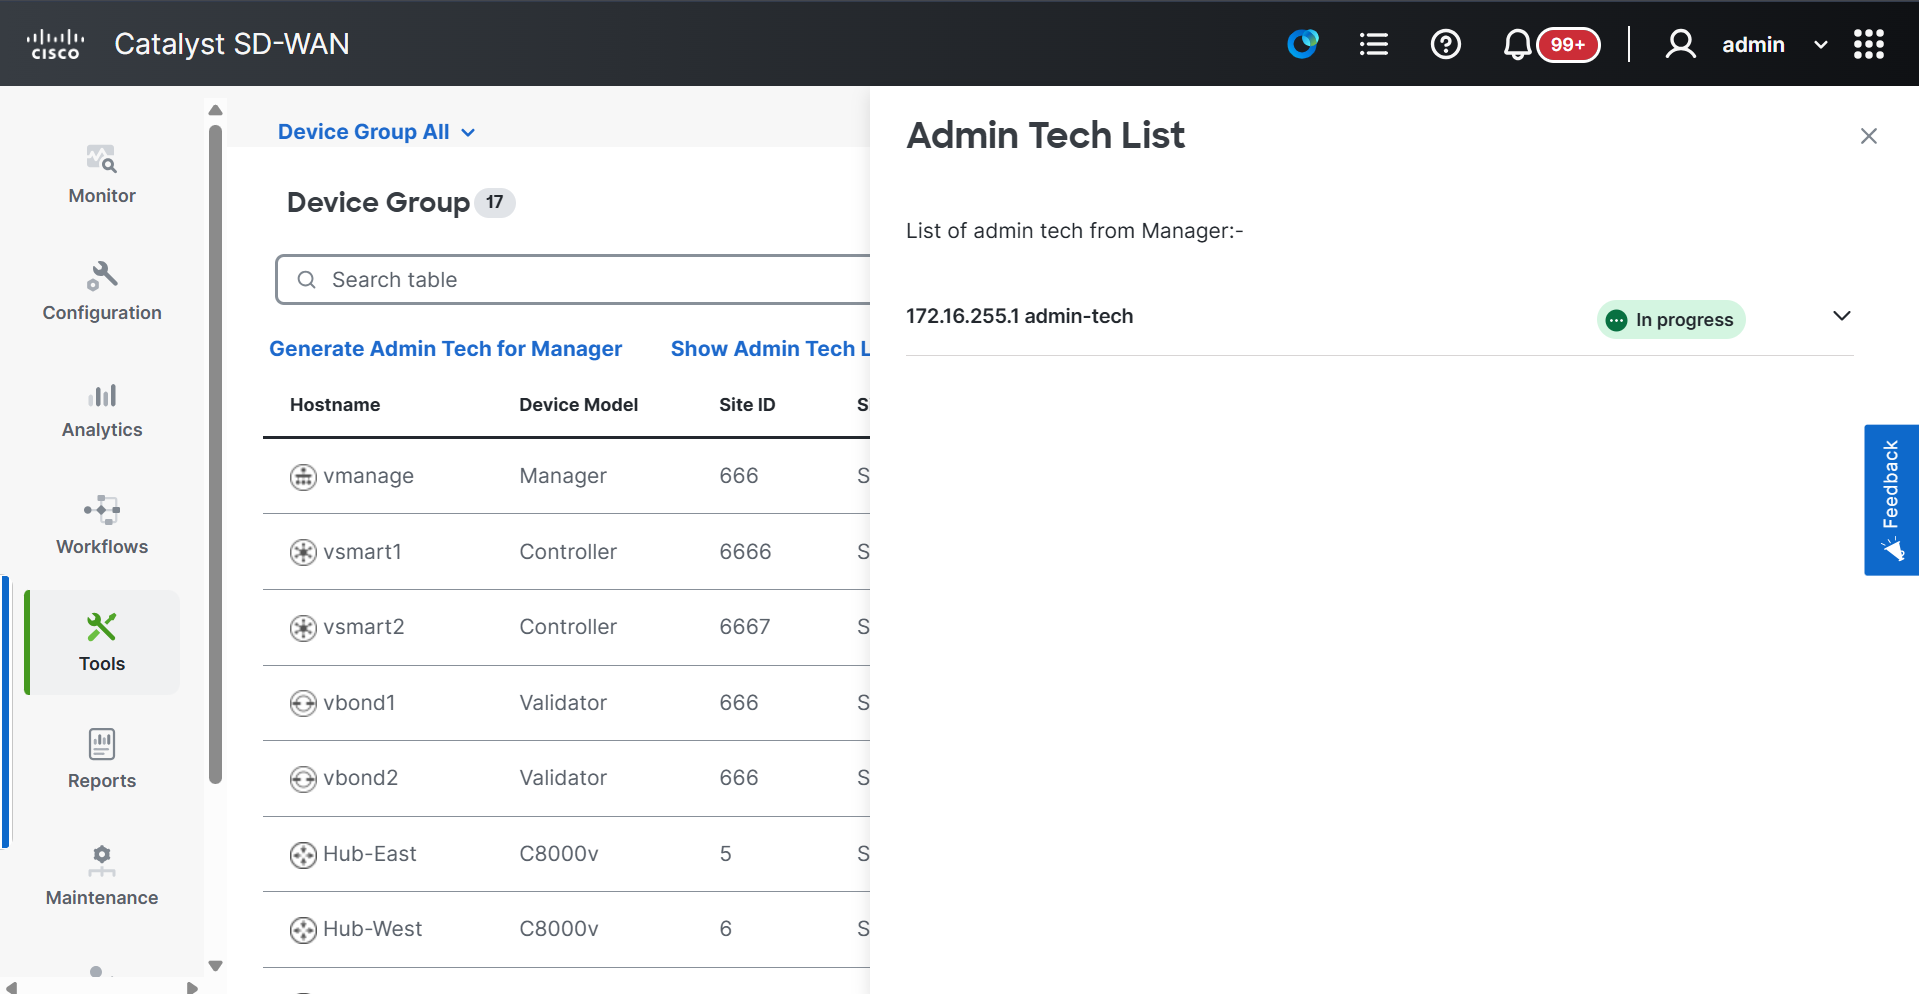Screen dimensions: 1919x994
Task: Open the Feedback panel on the right edge
Action: click(x=1890, y=500)
